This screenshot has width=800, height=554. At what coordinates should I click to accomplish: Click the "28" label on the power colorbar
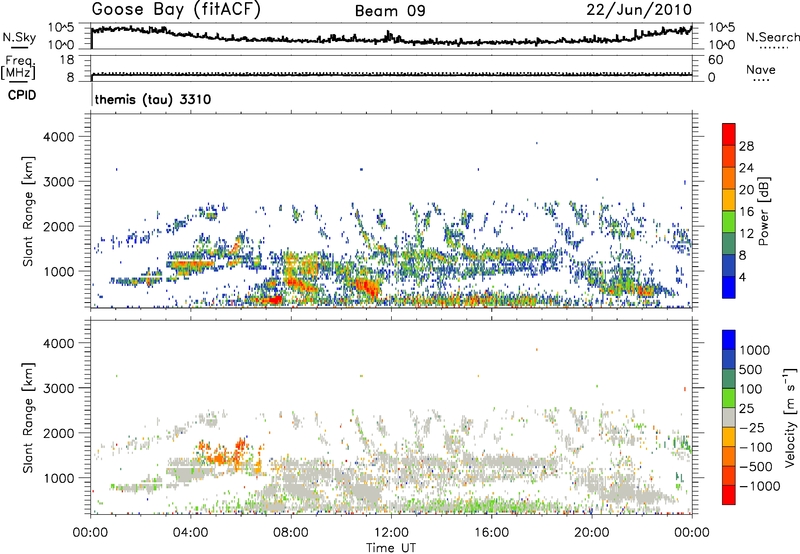click(x=746, y=146)
